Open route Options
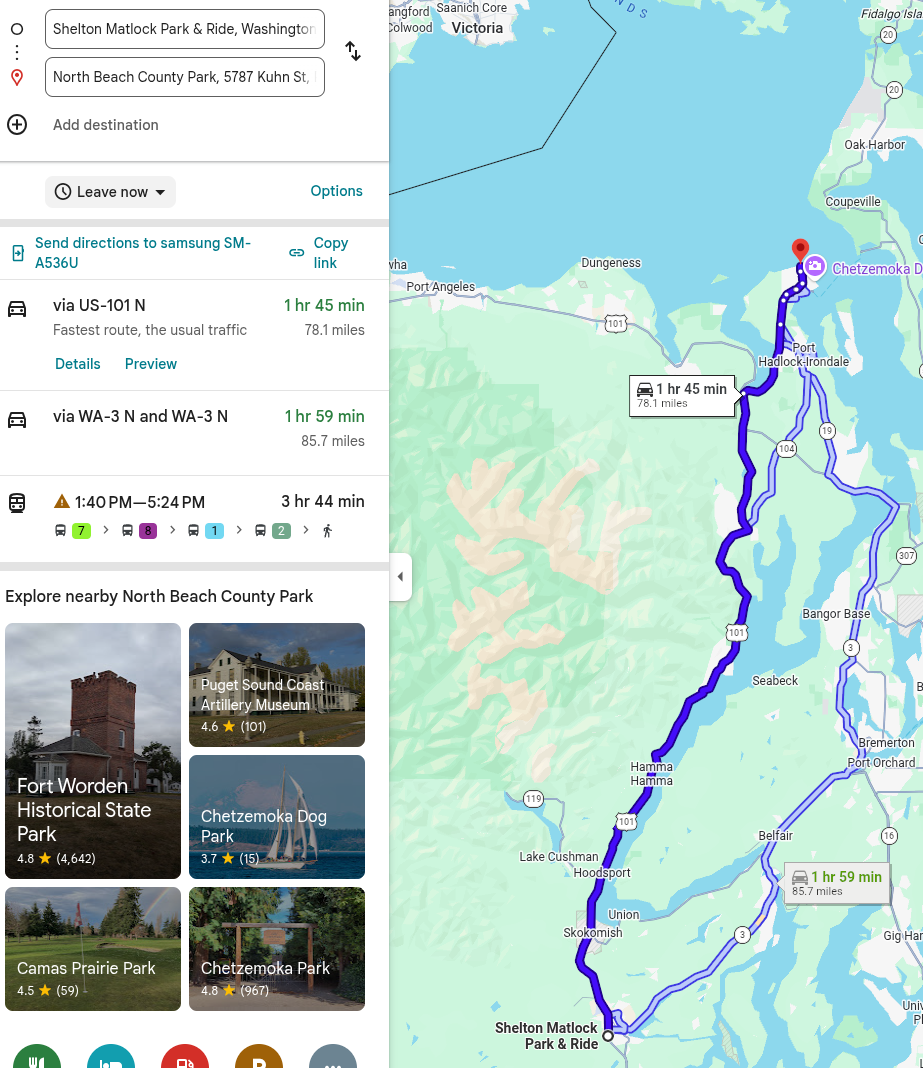The image size is (923, 1068). coord(336,191)
